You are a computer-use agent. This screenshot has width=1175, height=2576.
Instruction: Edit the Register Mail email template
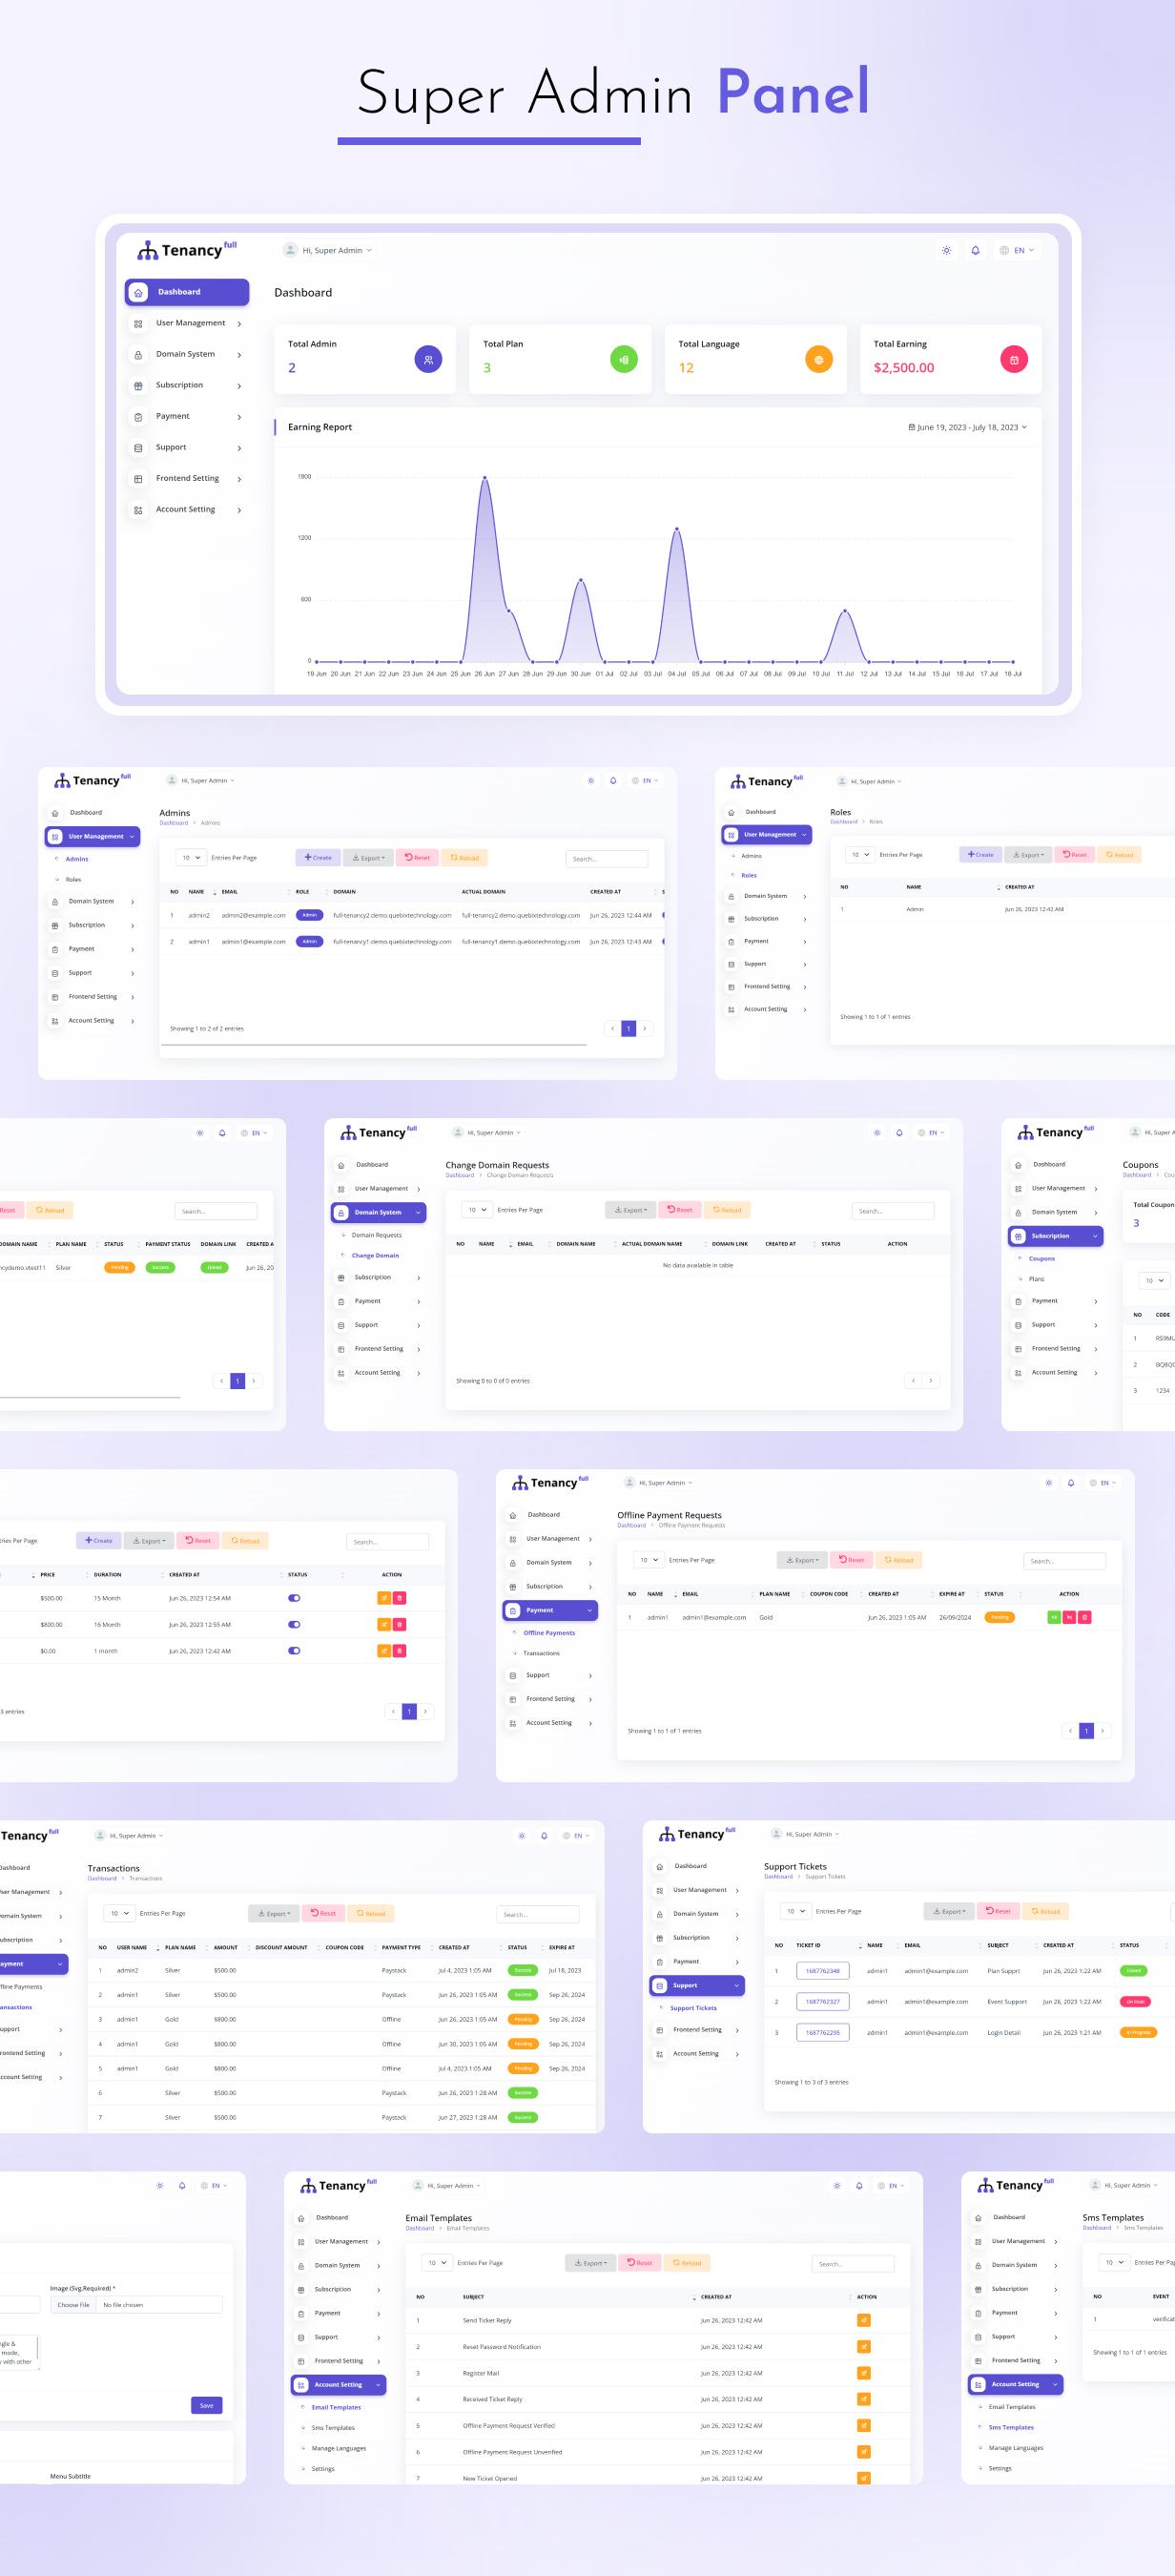864,2373
